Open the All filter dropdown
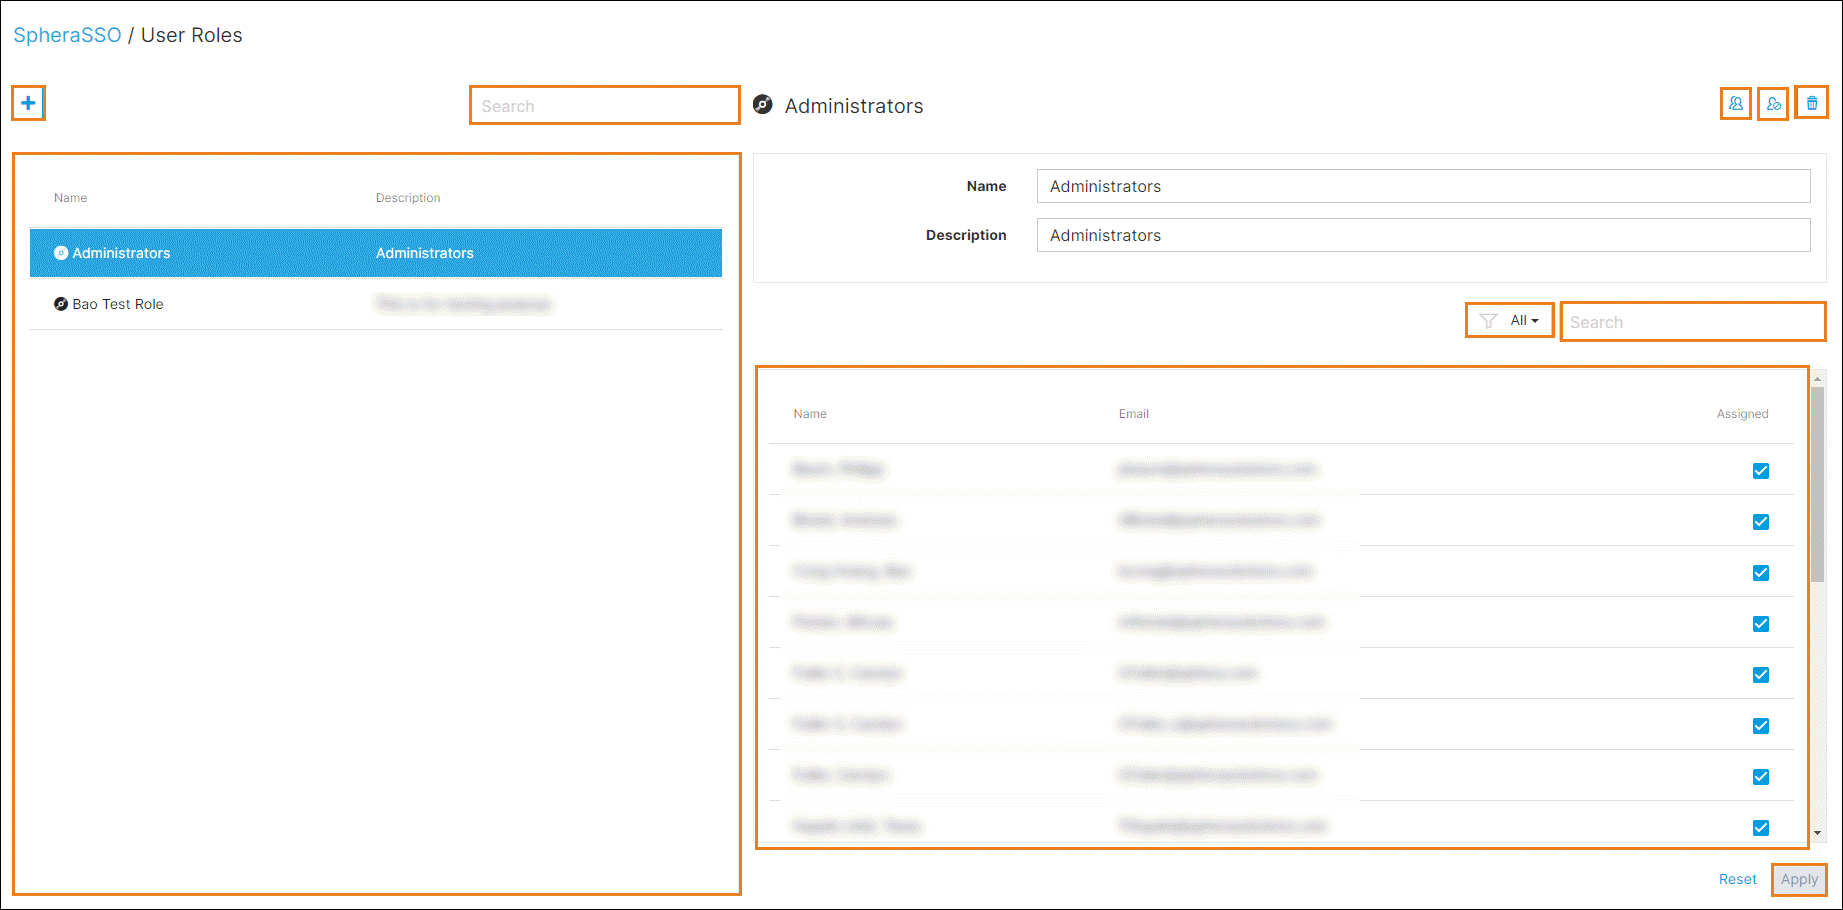Image resolution: width=1843 pixels, height=910 pixels. click(x=1524, y=321)
